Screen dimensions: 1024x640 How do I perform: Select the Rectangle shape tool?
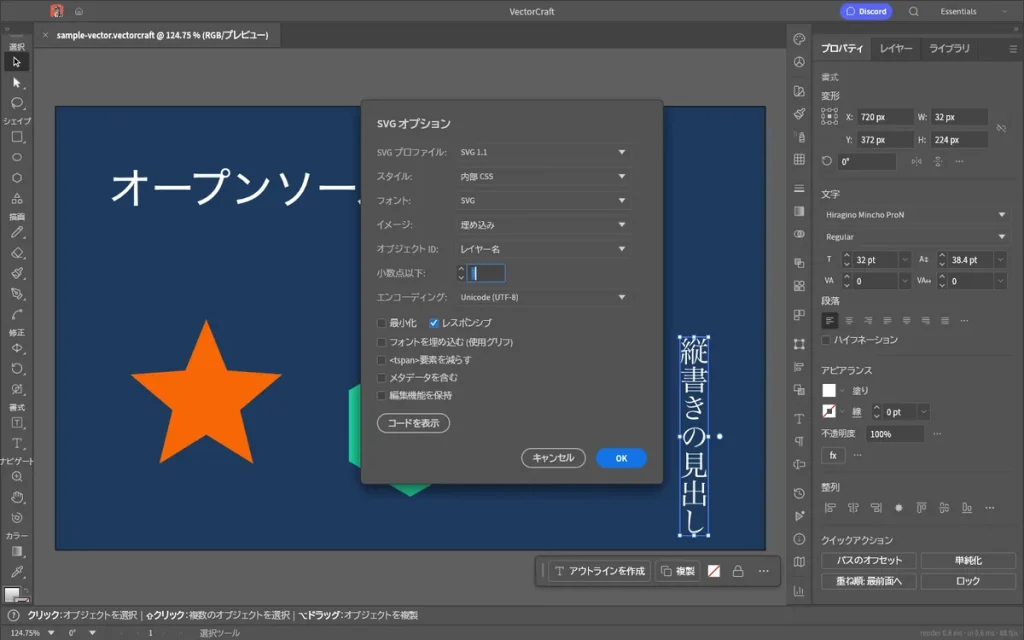tap(17, 137)
